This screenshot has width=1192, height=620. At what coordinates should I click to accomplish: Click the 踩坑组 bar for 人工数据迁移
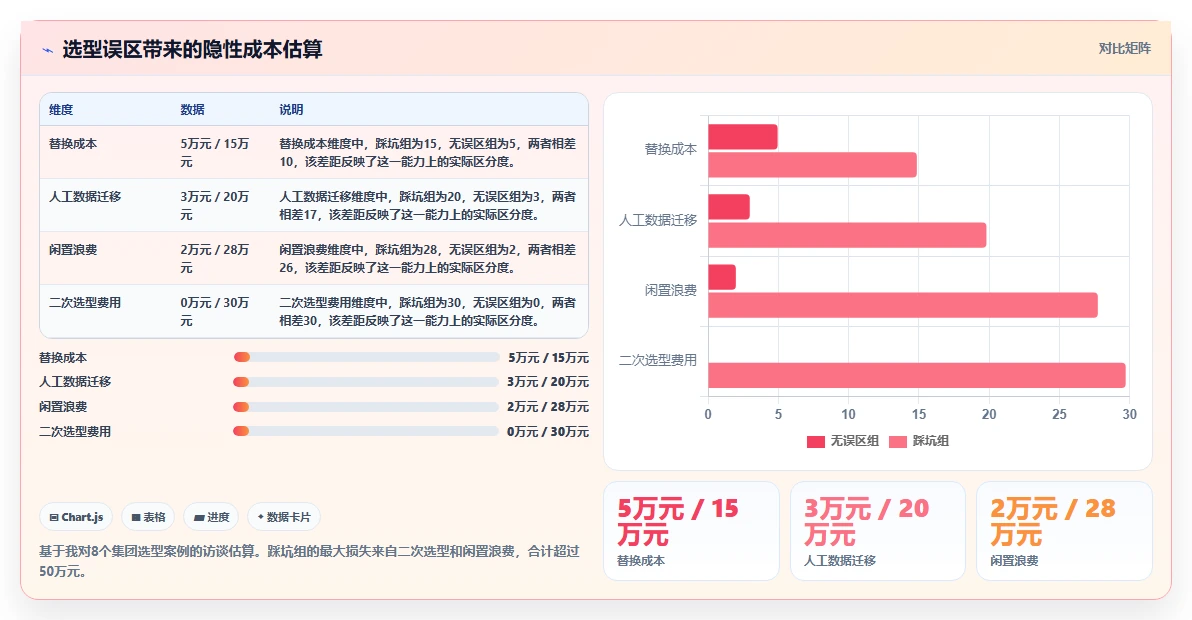tap(847, 235)
